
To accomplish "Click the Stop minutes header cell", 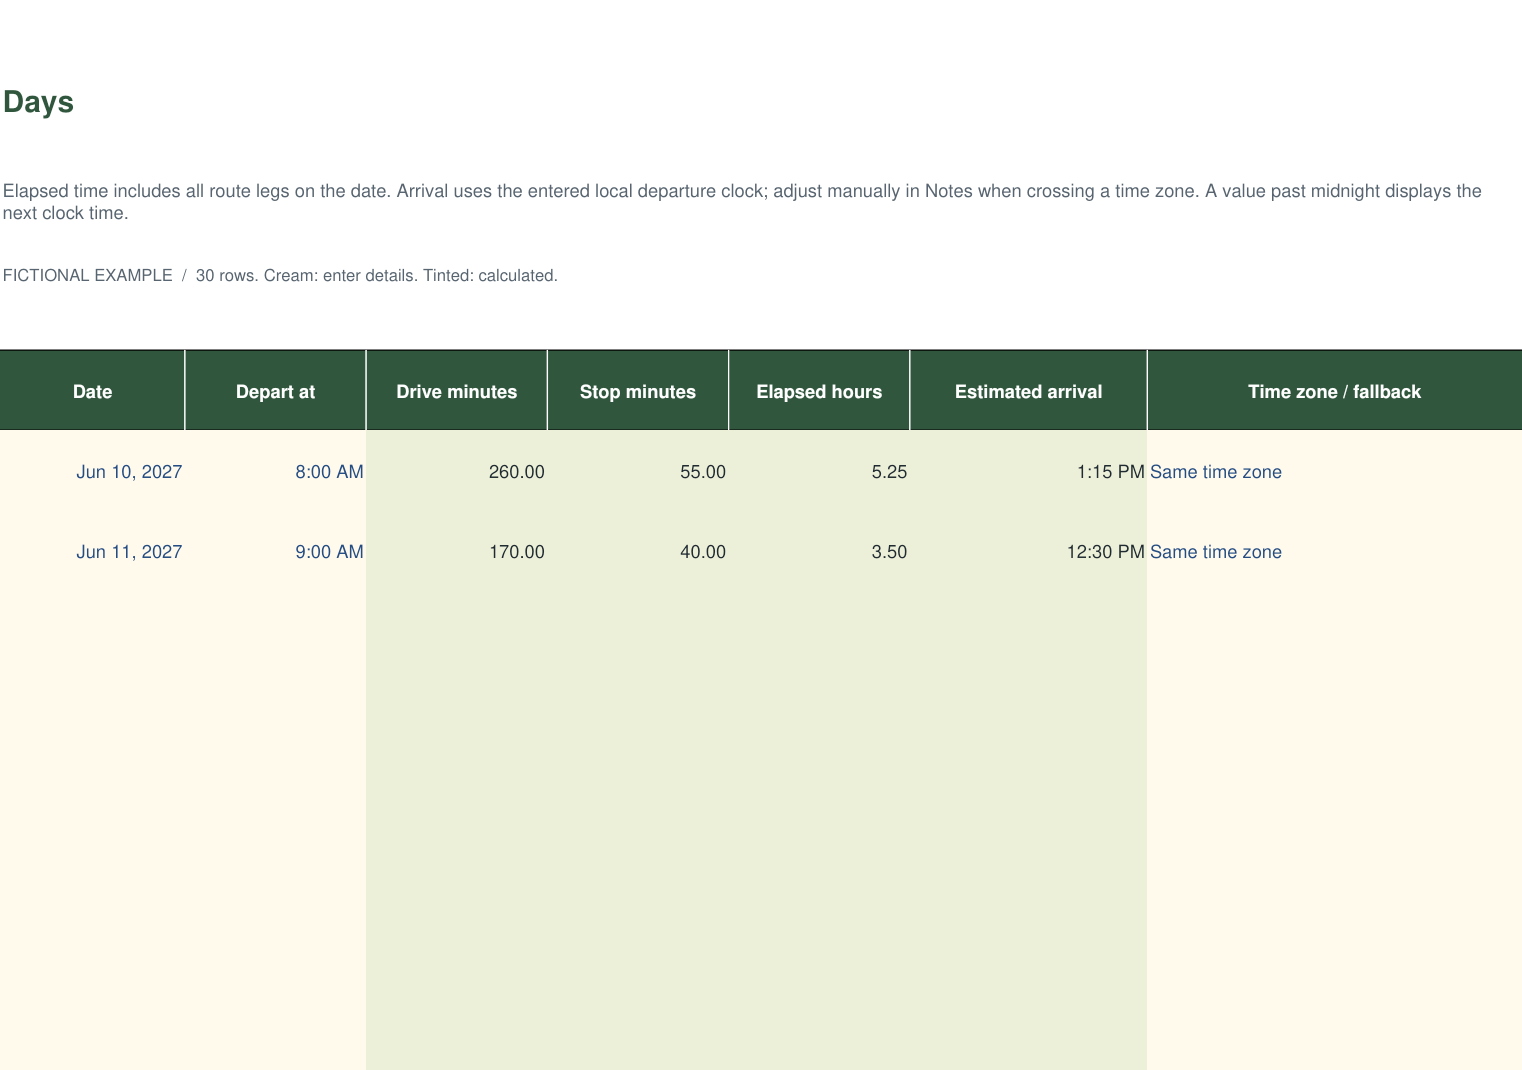I will (x=638, y=391).
